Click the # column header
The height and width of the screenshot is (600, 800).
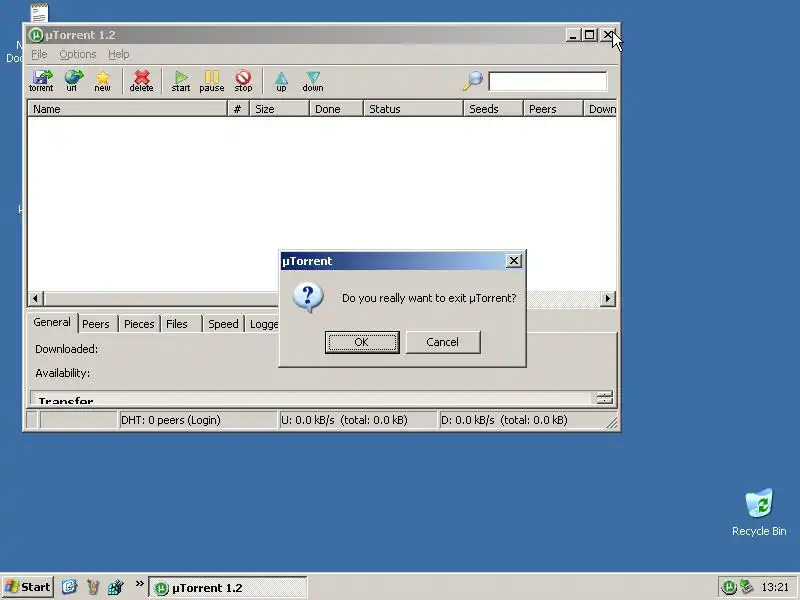coord(238,109)
